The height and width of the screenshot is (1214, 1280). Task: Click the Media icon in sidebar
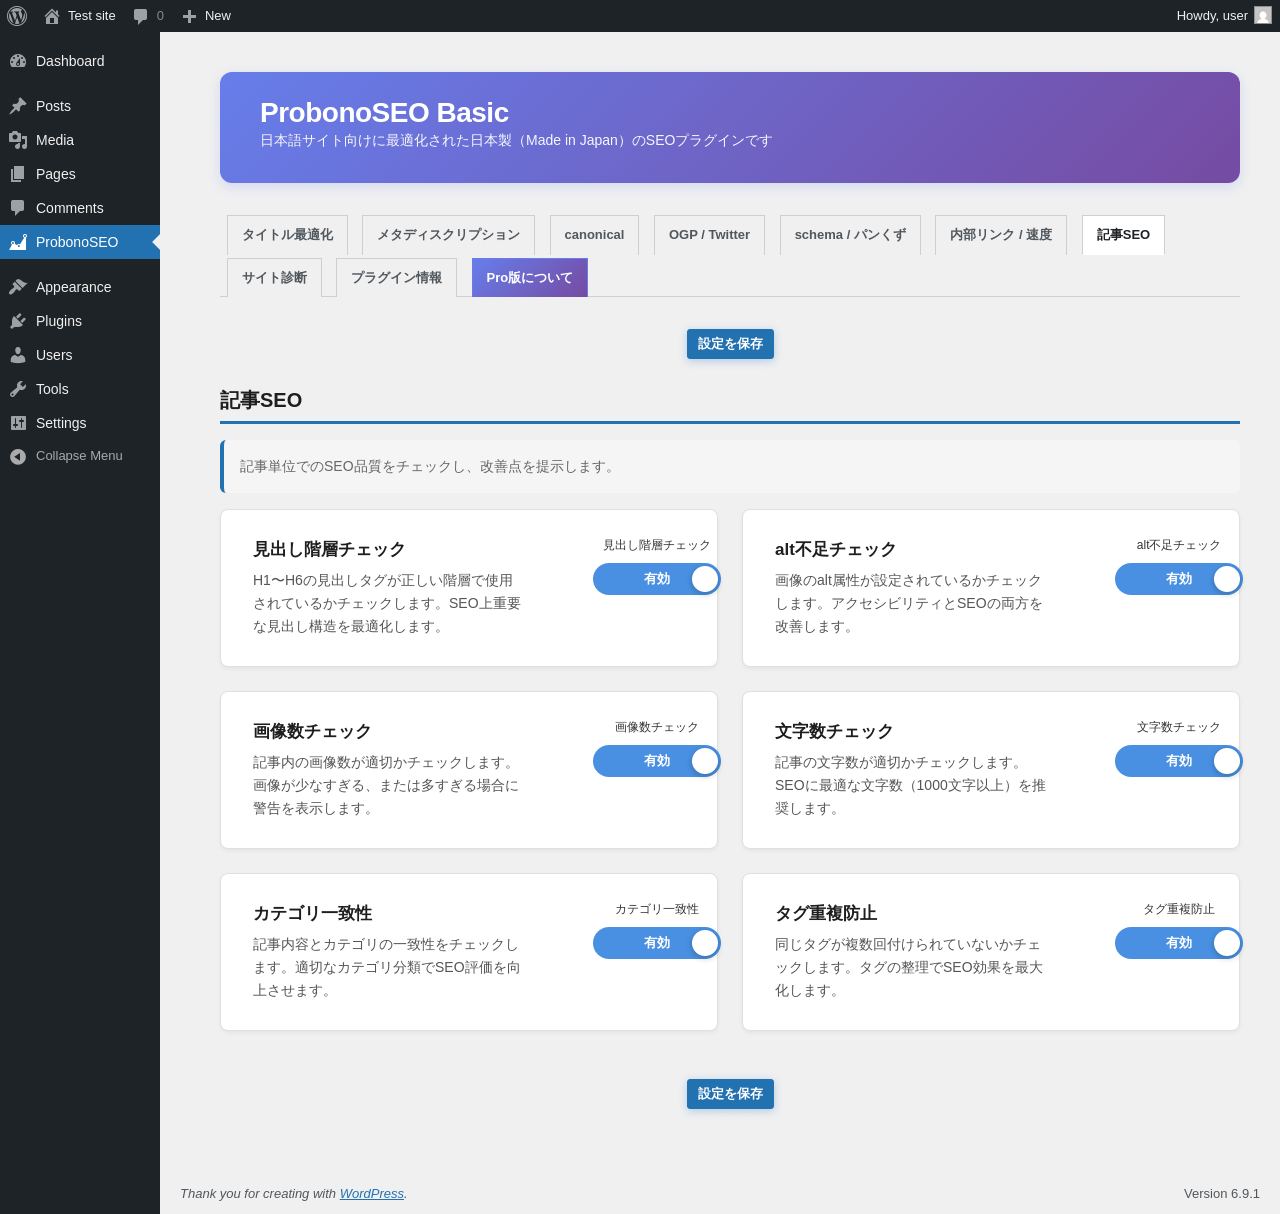tap(18, 140)
